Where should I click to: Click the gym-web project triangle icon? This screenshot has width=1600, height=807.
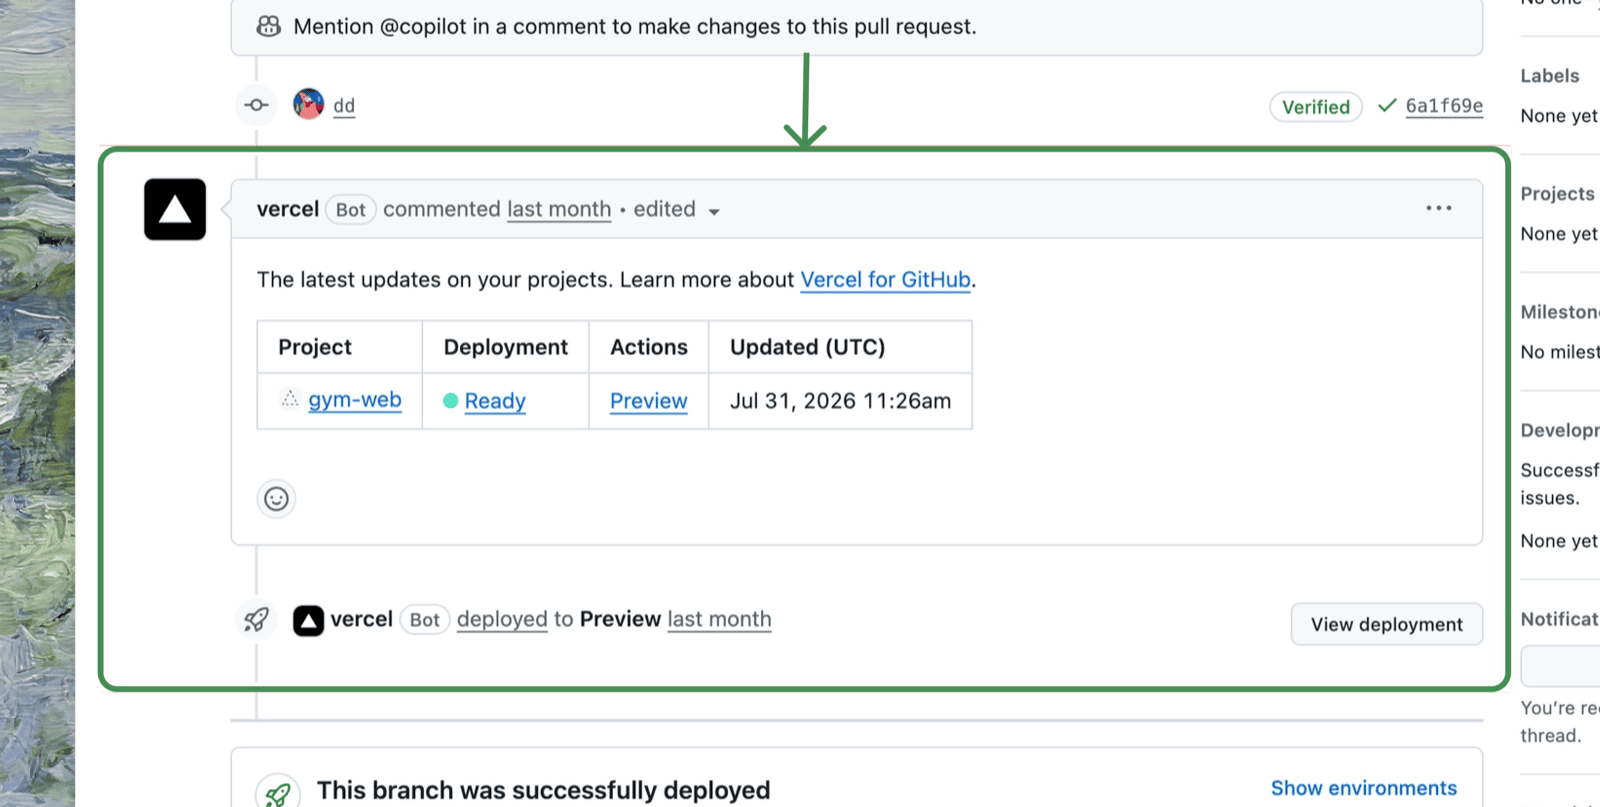pyautogui.click(x=290, y=399)
